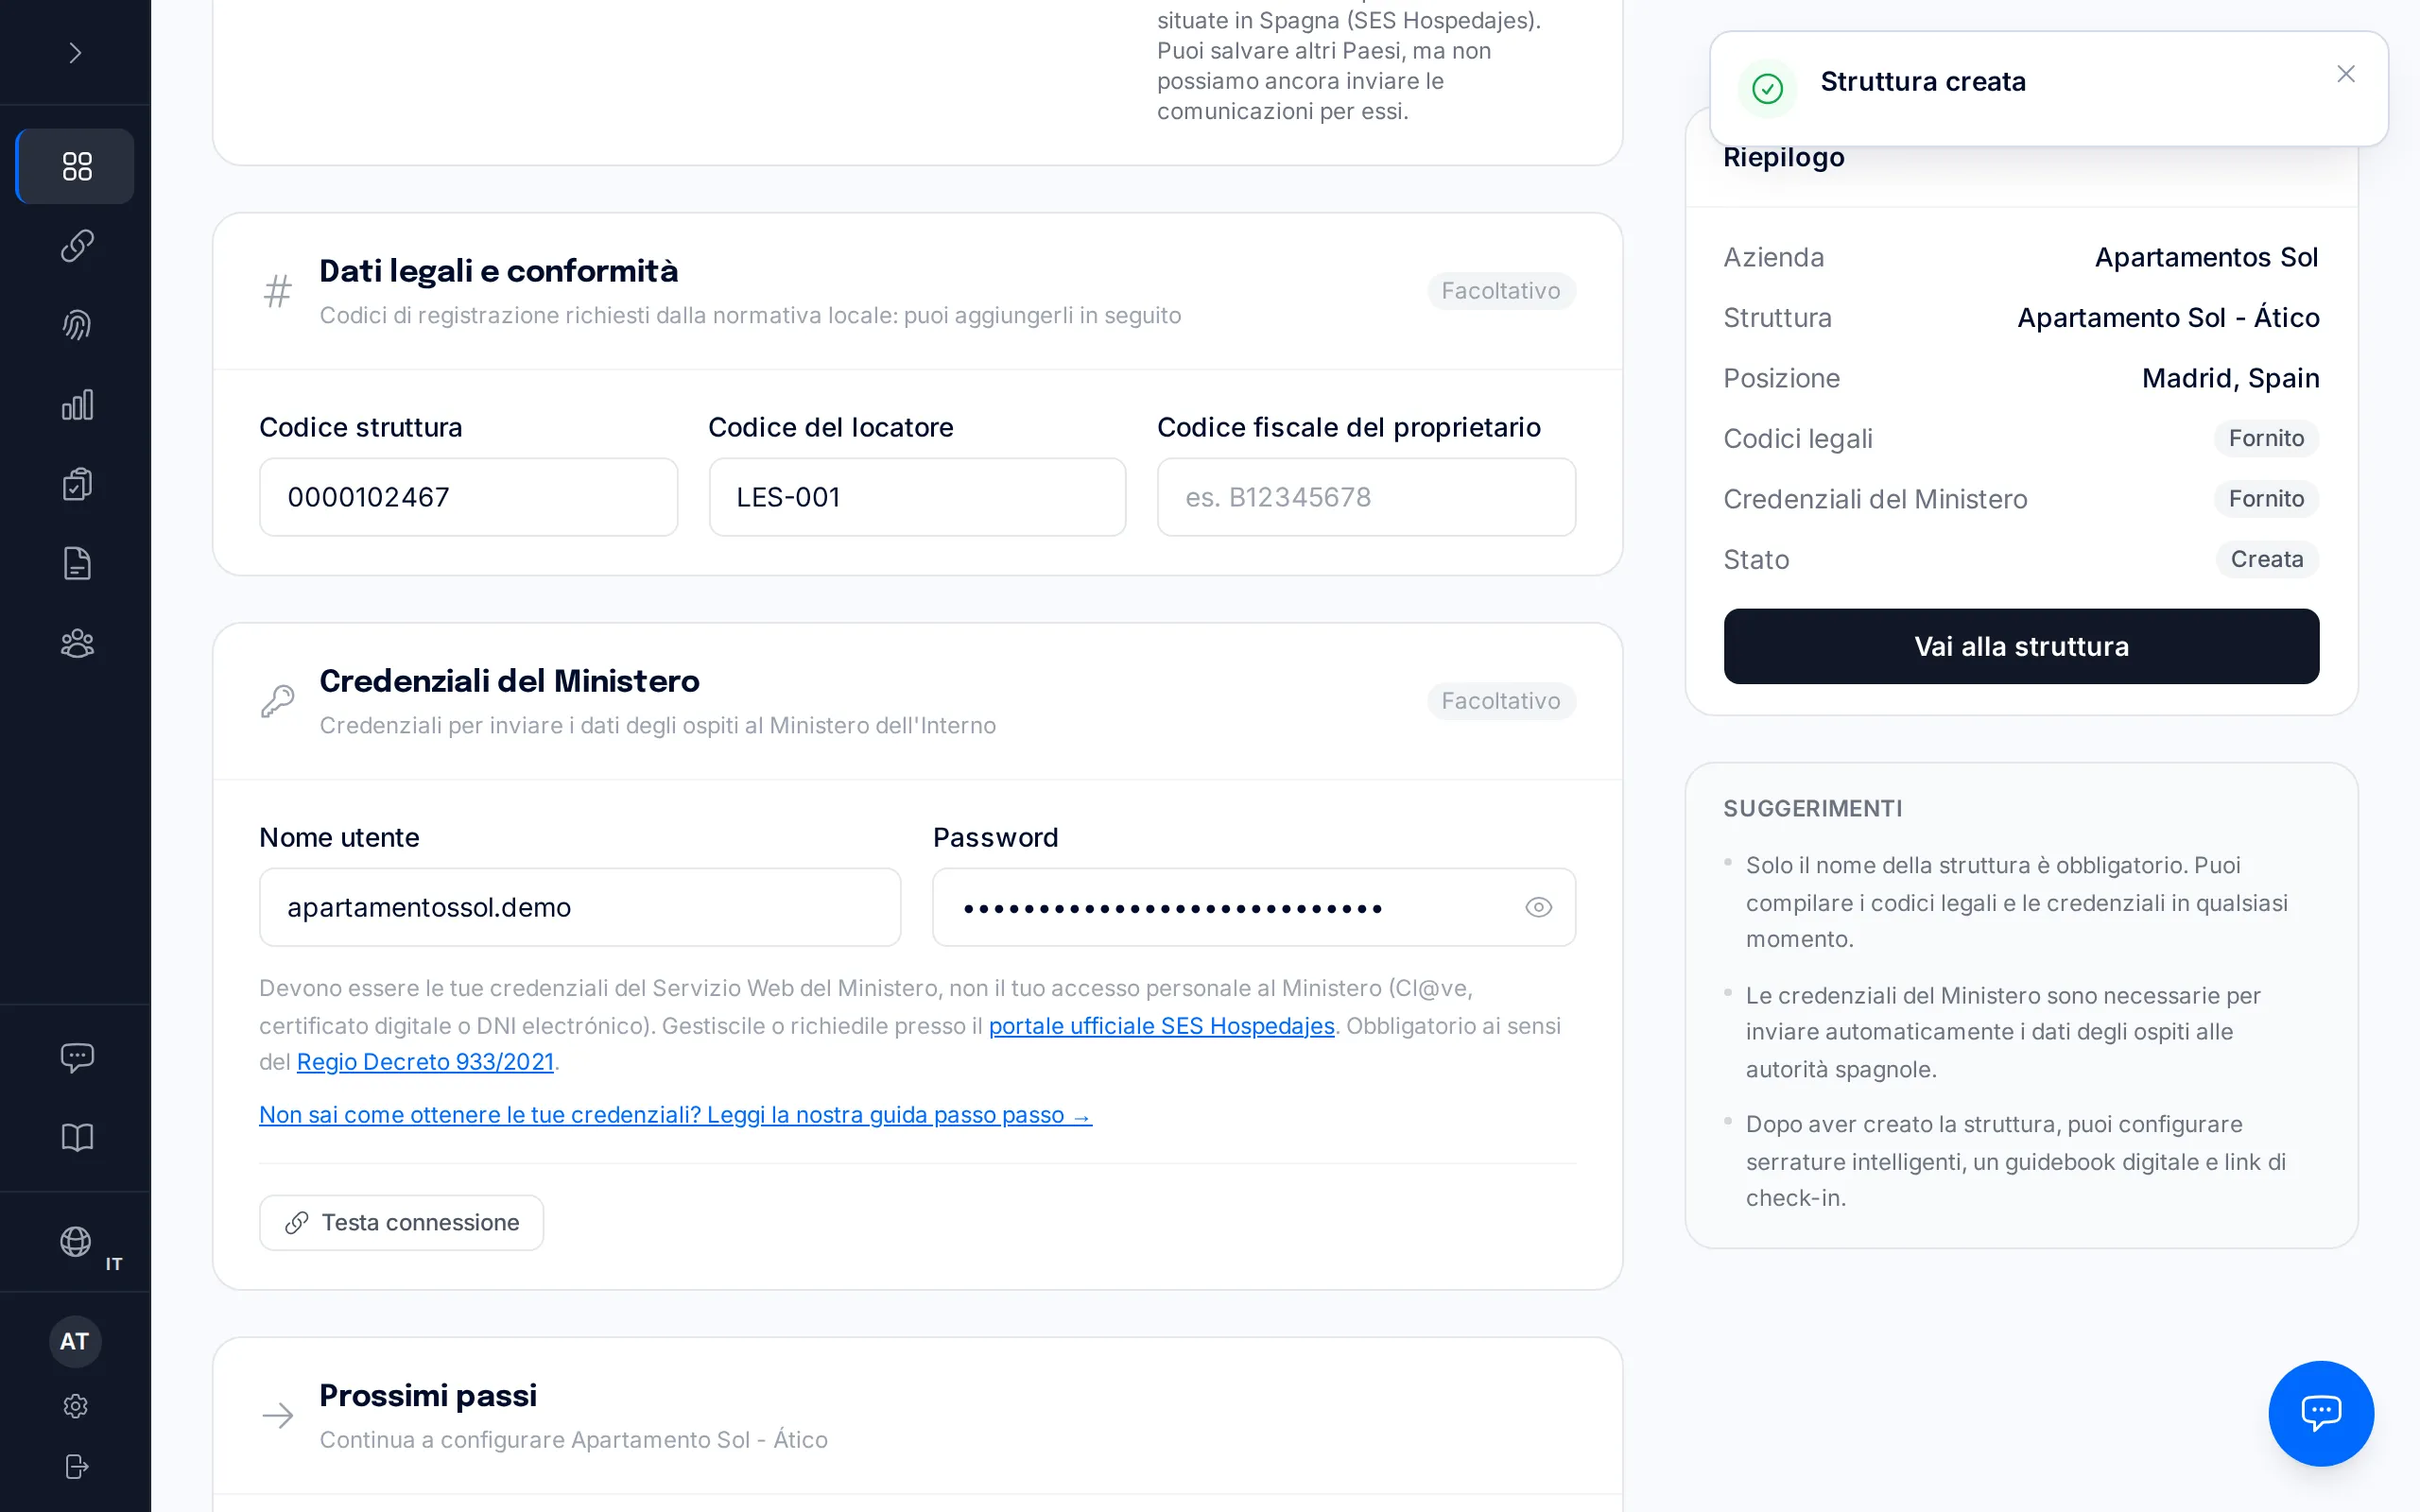Open the AT user avatar menu

click(x=75, y=1341)
